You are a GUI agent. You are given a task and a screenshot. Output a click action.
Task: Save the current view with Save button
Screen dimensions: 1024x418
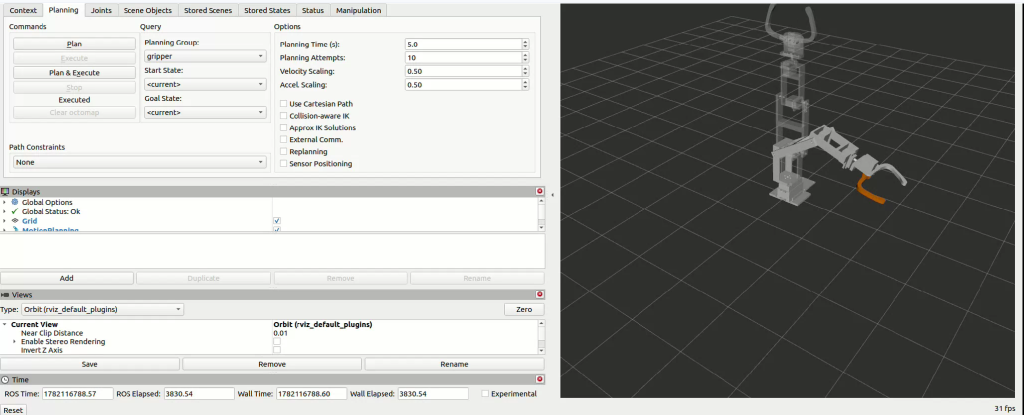tap(89, 364)
